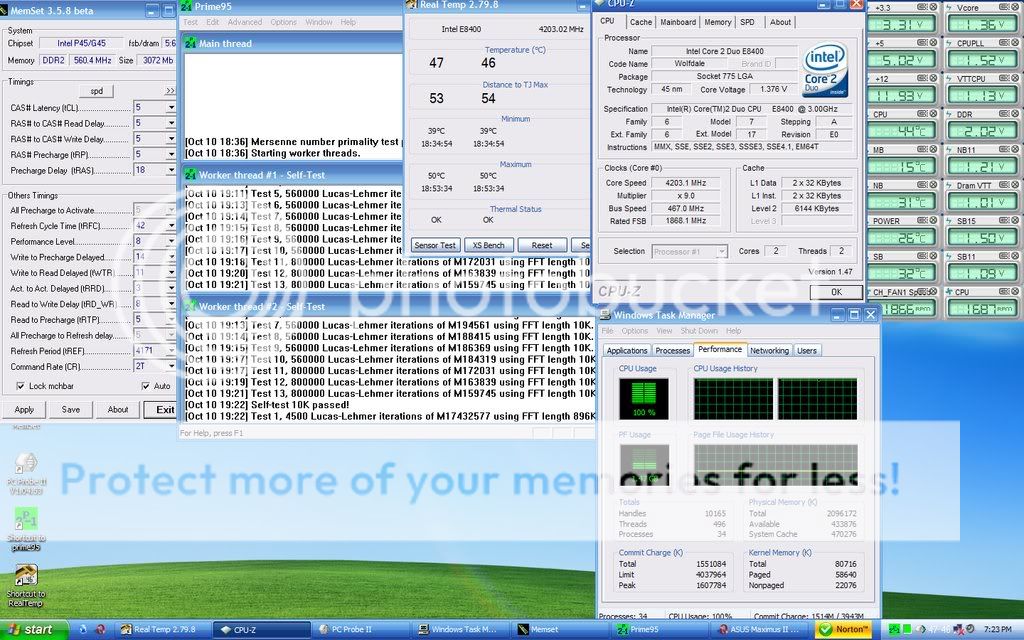The height and width of the screenshot is (640, 1024).
Task: Click the Norton indicator in the system tray
Action: pyautogui.click(x=843, y=630)
